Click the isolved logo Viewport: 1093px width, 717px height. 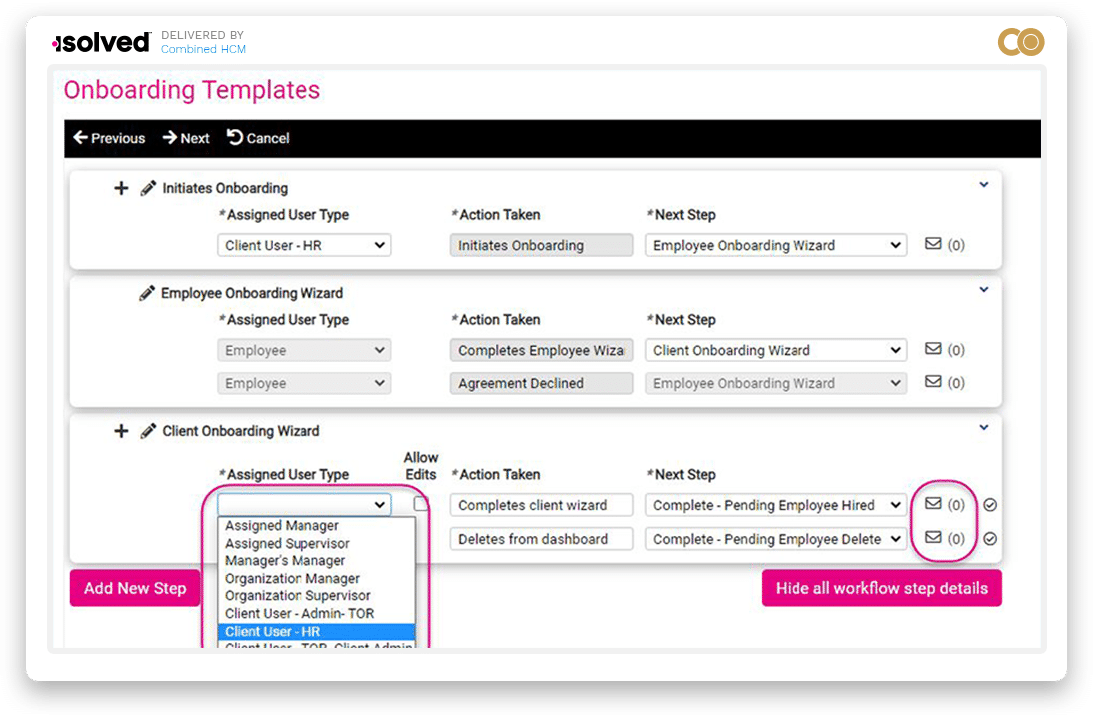point(102,43)
